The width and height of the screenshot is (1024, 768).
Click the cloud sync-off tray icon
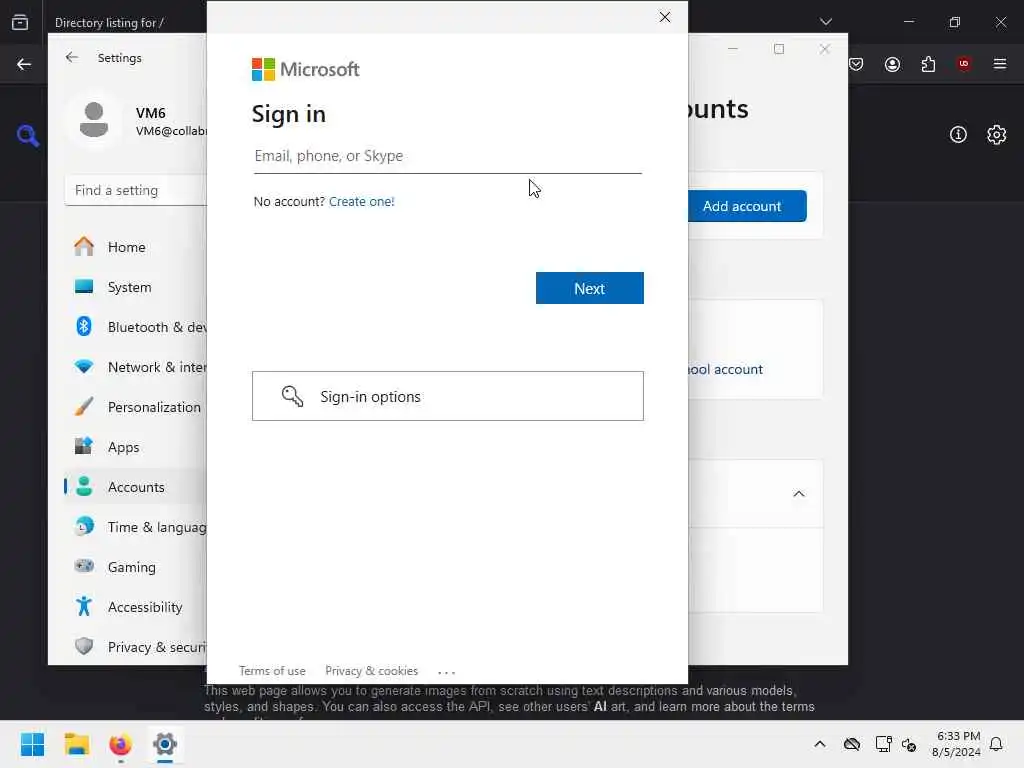852,744
